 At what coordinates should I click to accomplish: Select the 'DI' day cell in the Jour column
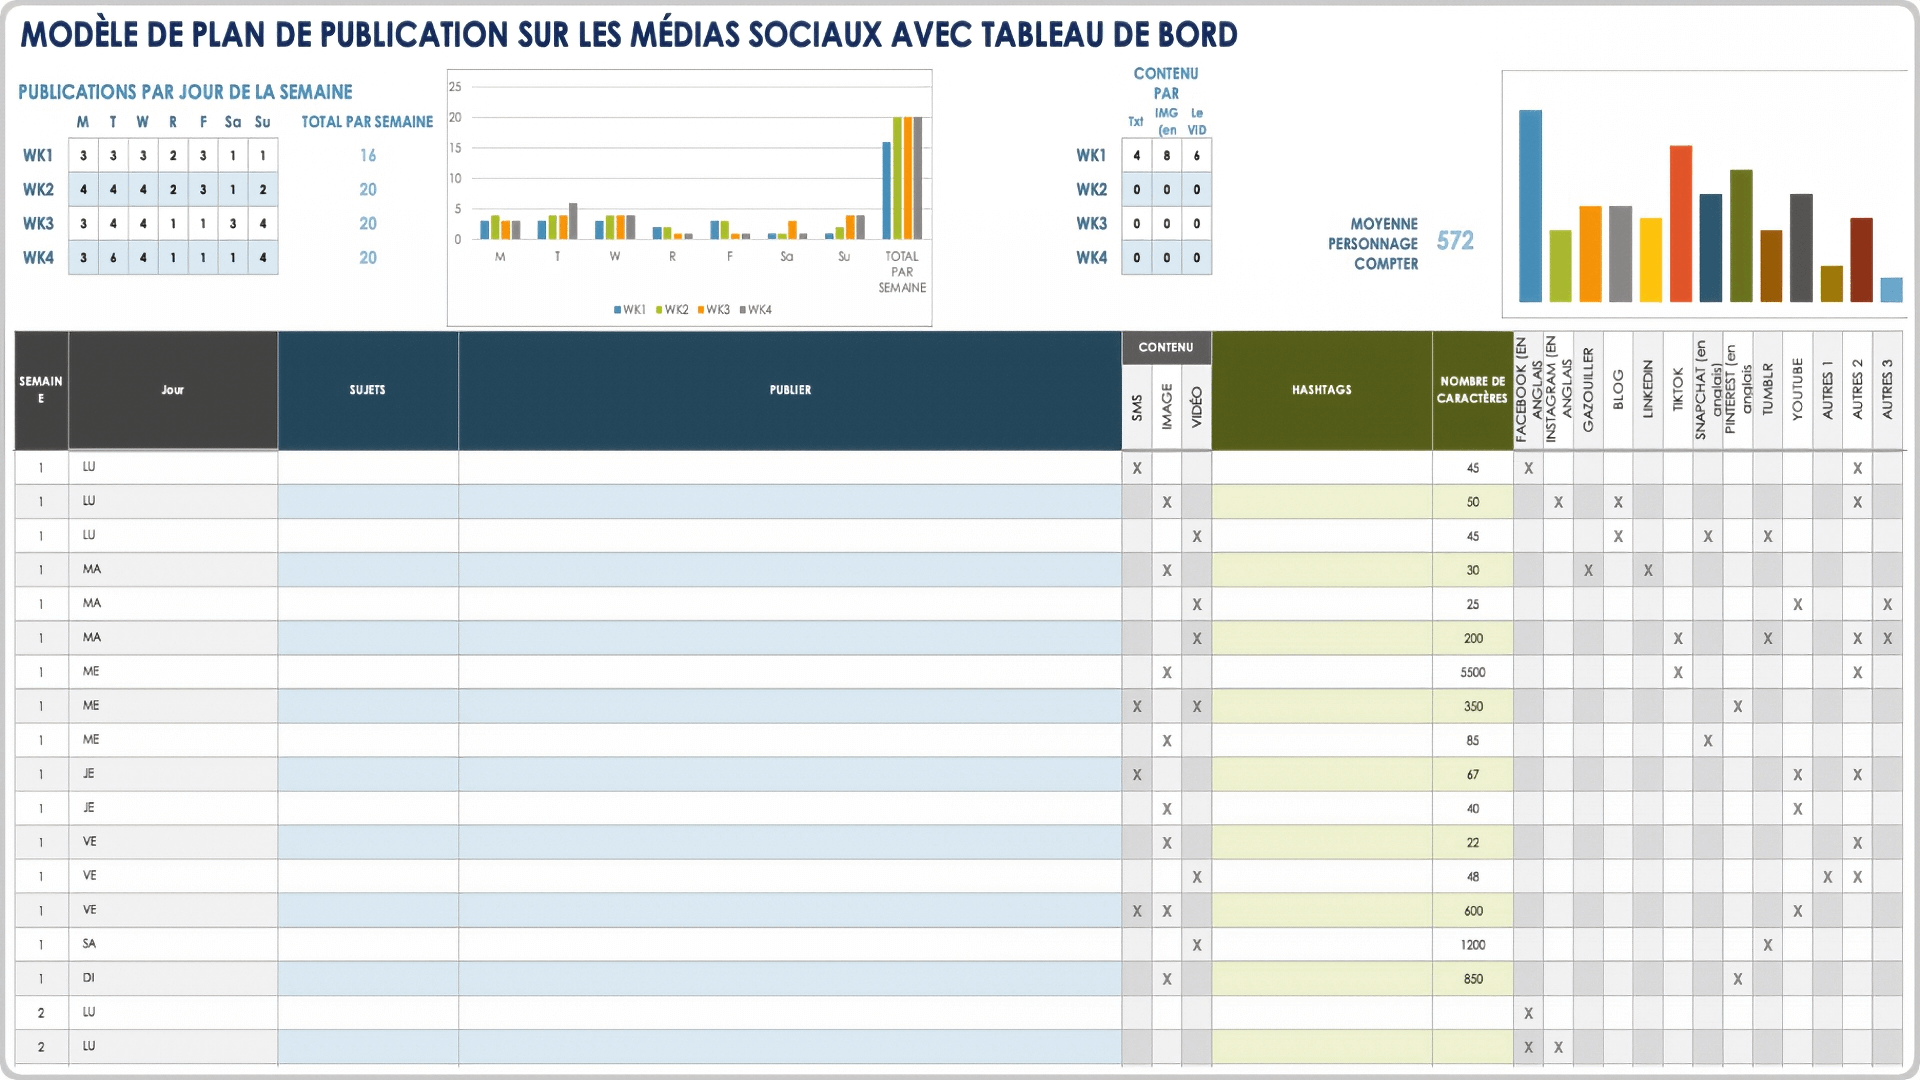point(173,978)
